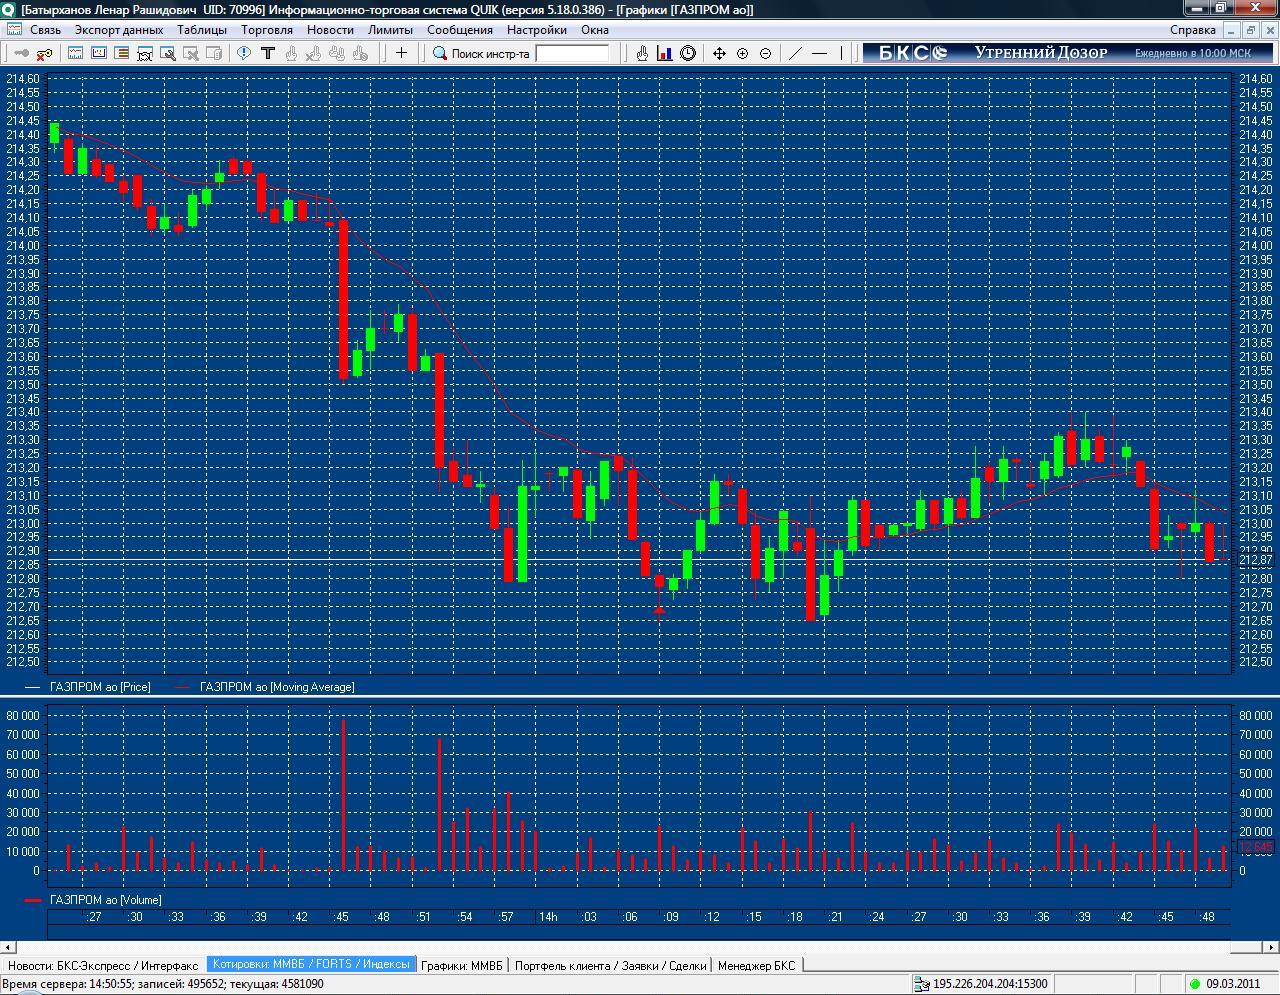Click the ГАЗПРОМ ао [Volume] legend label
Viewport: 1280px width, 995px height.
pyautogui.click(x=105, y=900)
